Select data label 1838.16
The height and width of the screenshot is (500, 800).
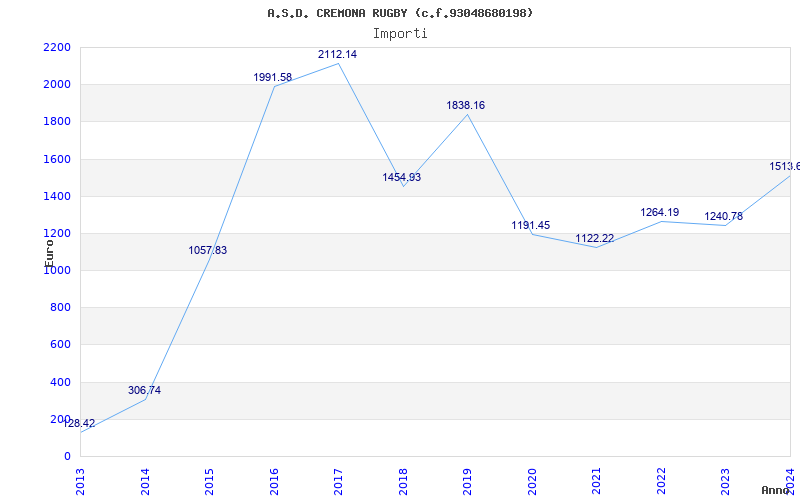[465, 106]
